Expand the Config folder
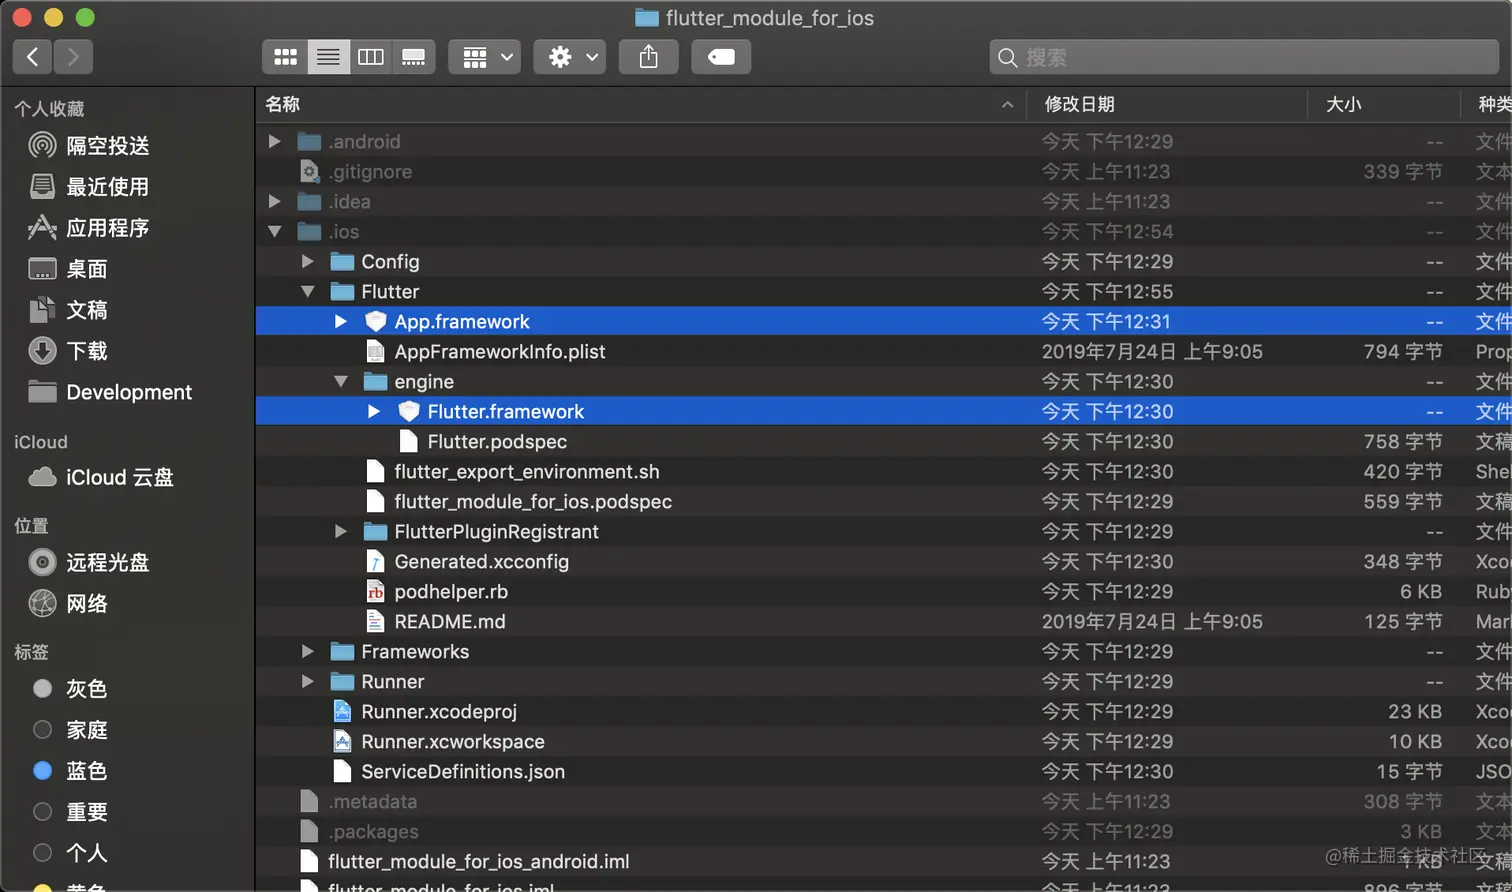The height and width of the screenshot is (892, 1512). [x=308, y=262]
